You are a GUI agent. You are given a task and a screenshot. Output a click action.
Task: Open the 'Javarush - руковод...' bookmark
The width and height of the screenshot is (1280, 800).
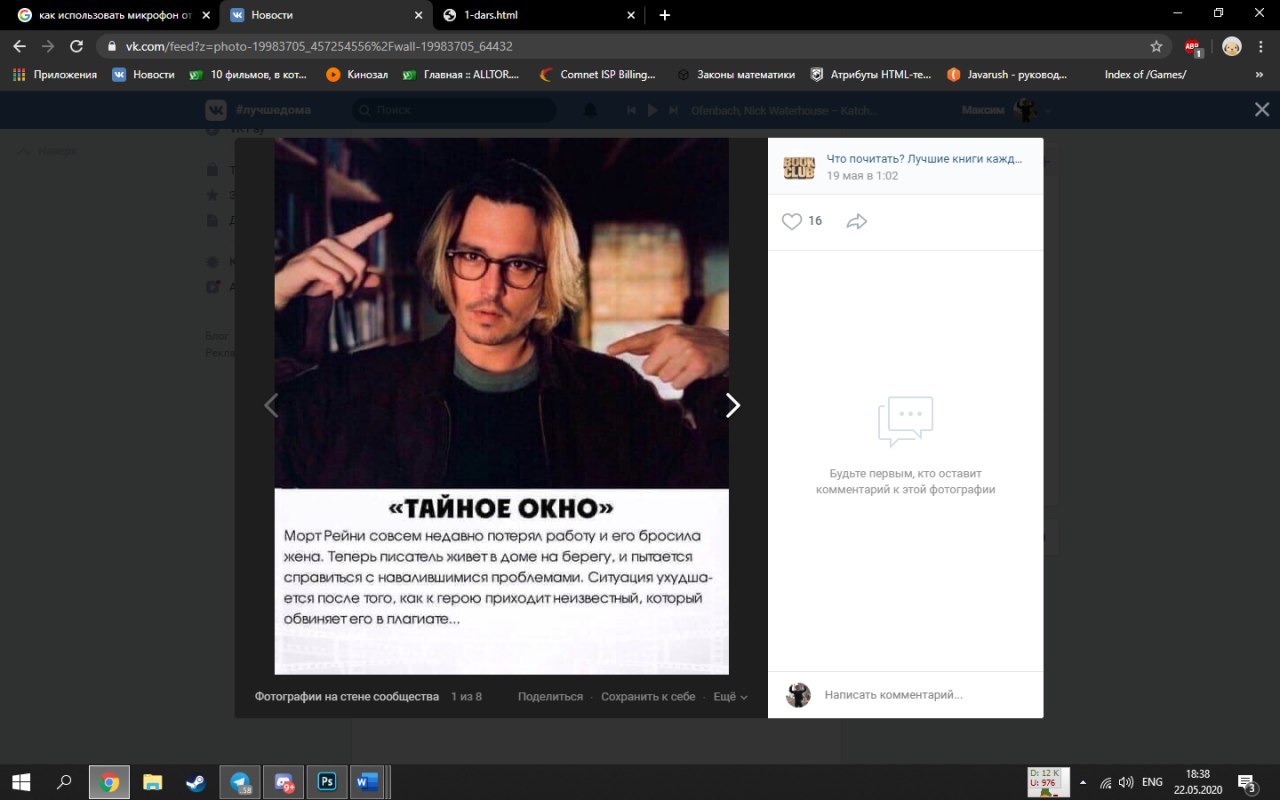pos(1007,74)
